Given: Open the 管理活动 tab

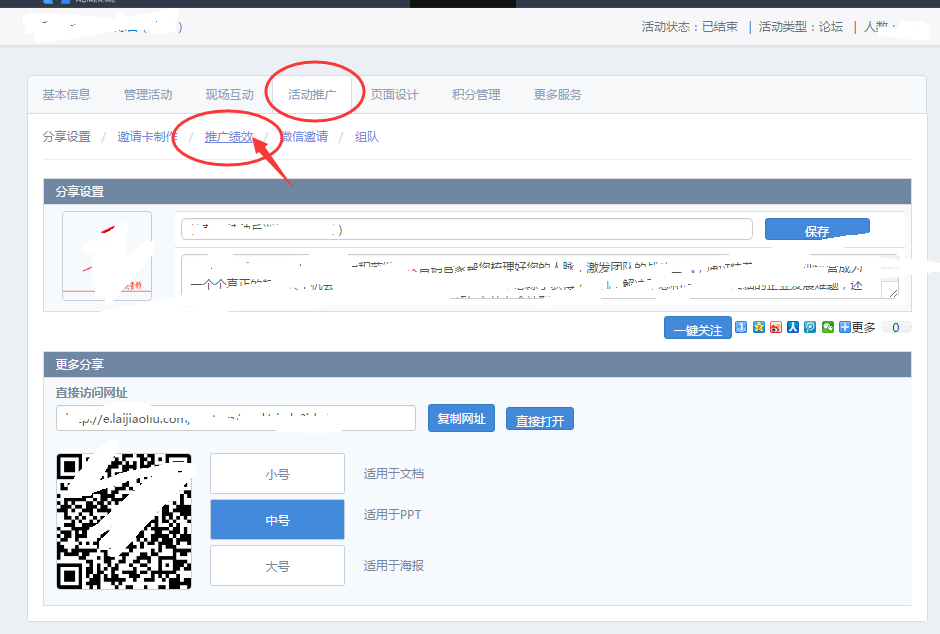Looking at the screenshot, I should [147, 95].
